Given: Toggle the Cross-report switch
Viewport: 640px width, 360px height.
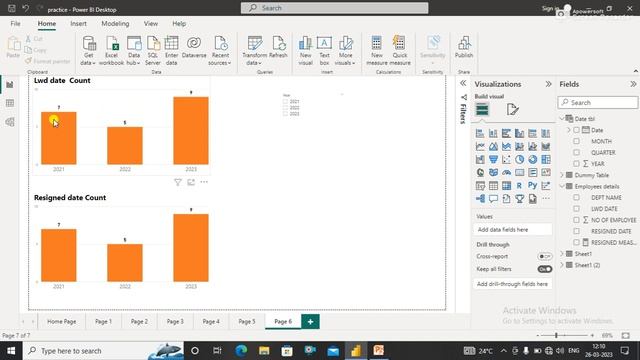Looking at the screenshot, I should coord(544,256).
